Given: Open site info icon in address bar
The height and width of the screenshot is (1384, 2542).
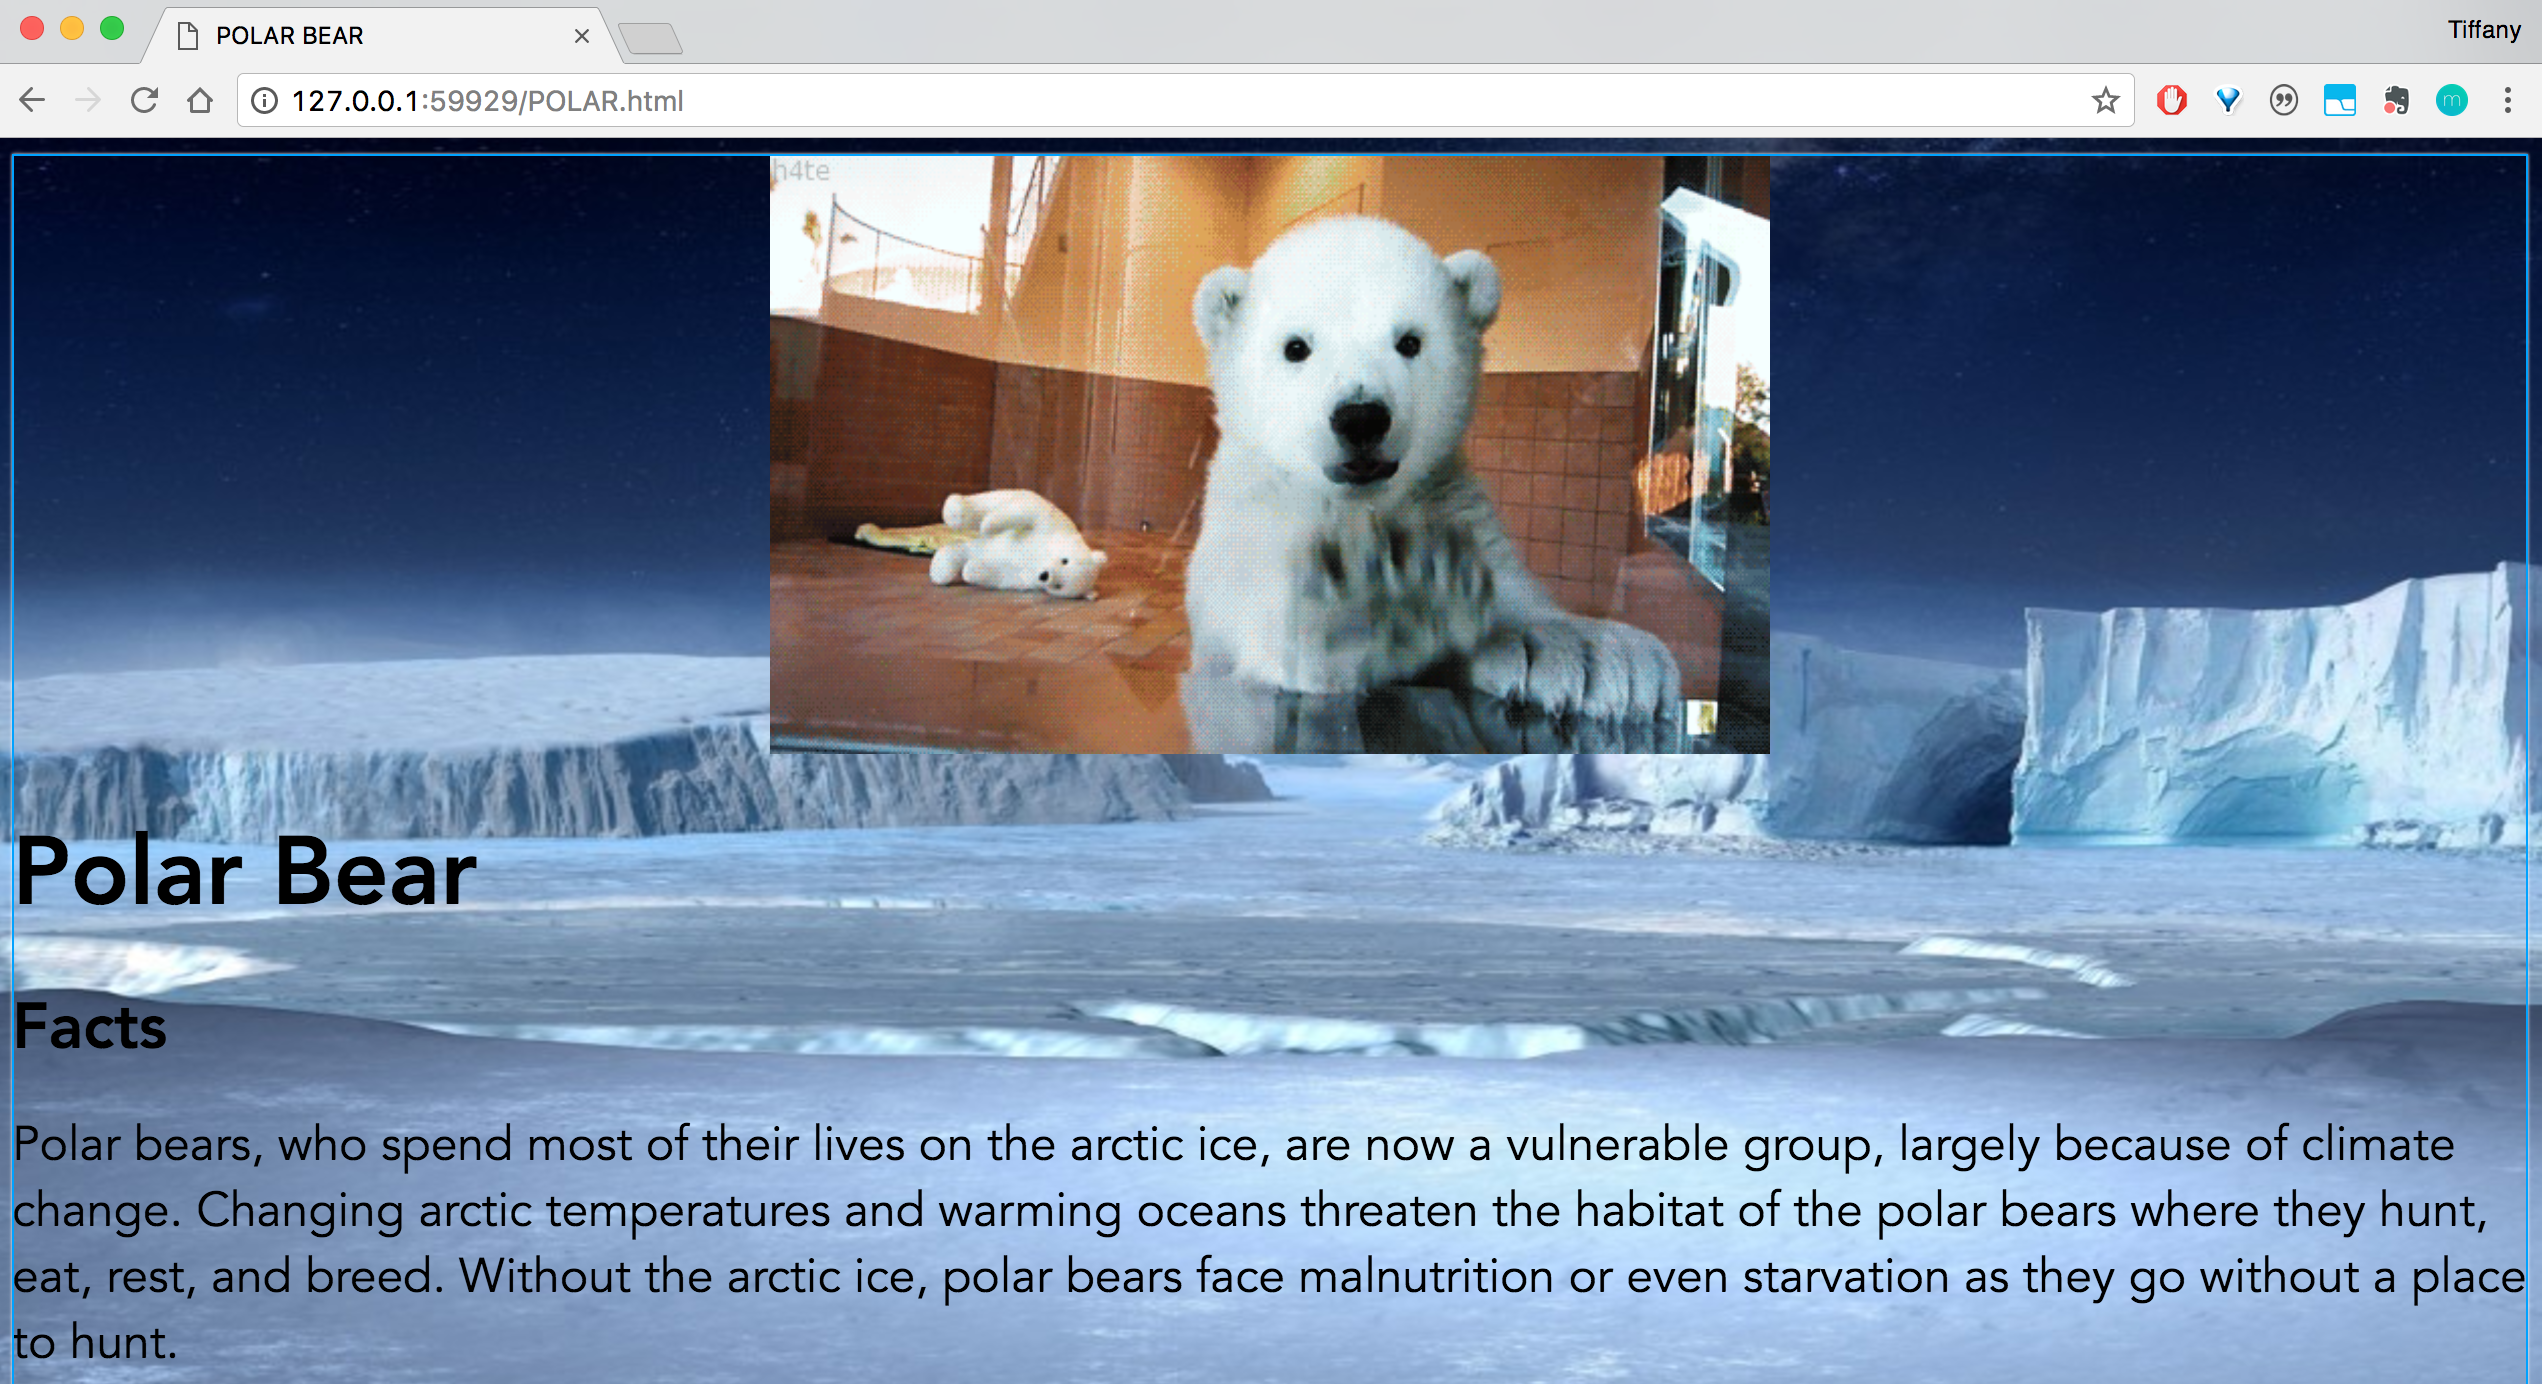Looking at the screenshot, I should pyautogui.click(x=264, y=100).
